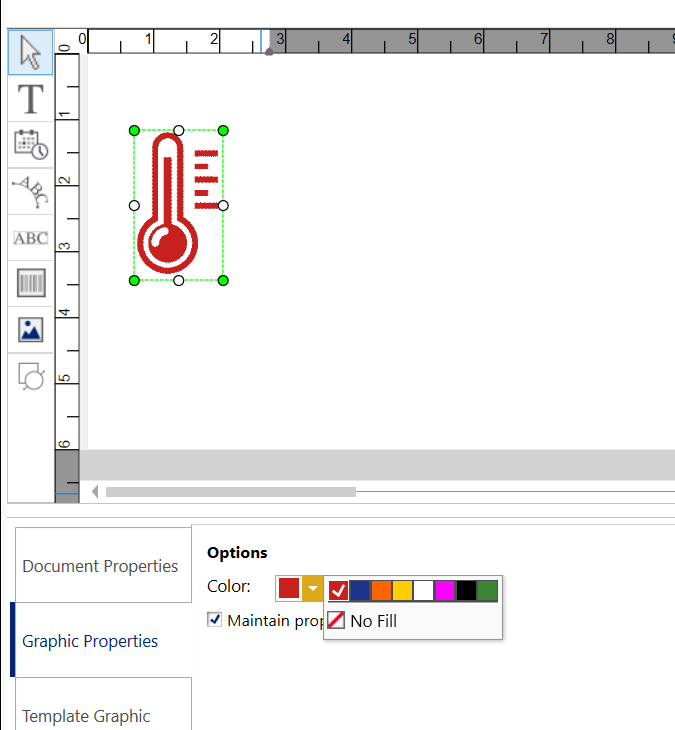This screenshot has height=730, width=675.
Task: Switch to Document Properties tab
Action: coord(100,566)
